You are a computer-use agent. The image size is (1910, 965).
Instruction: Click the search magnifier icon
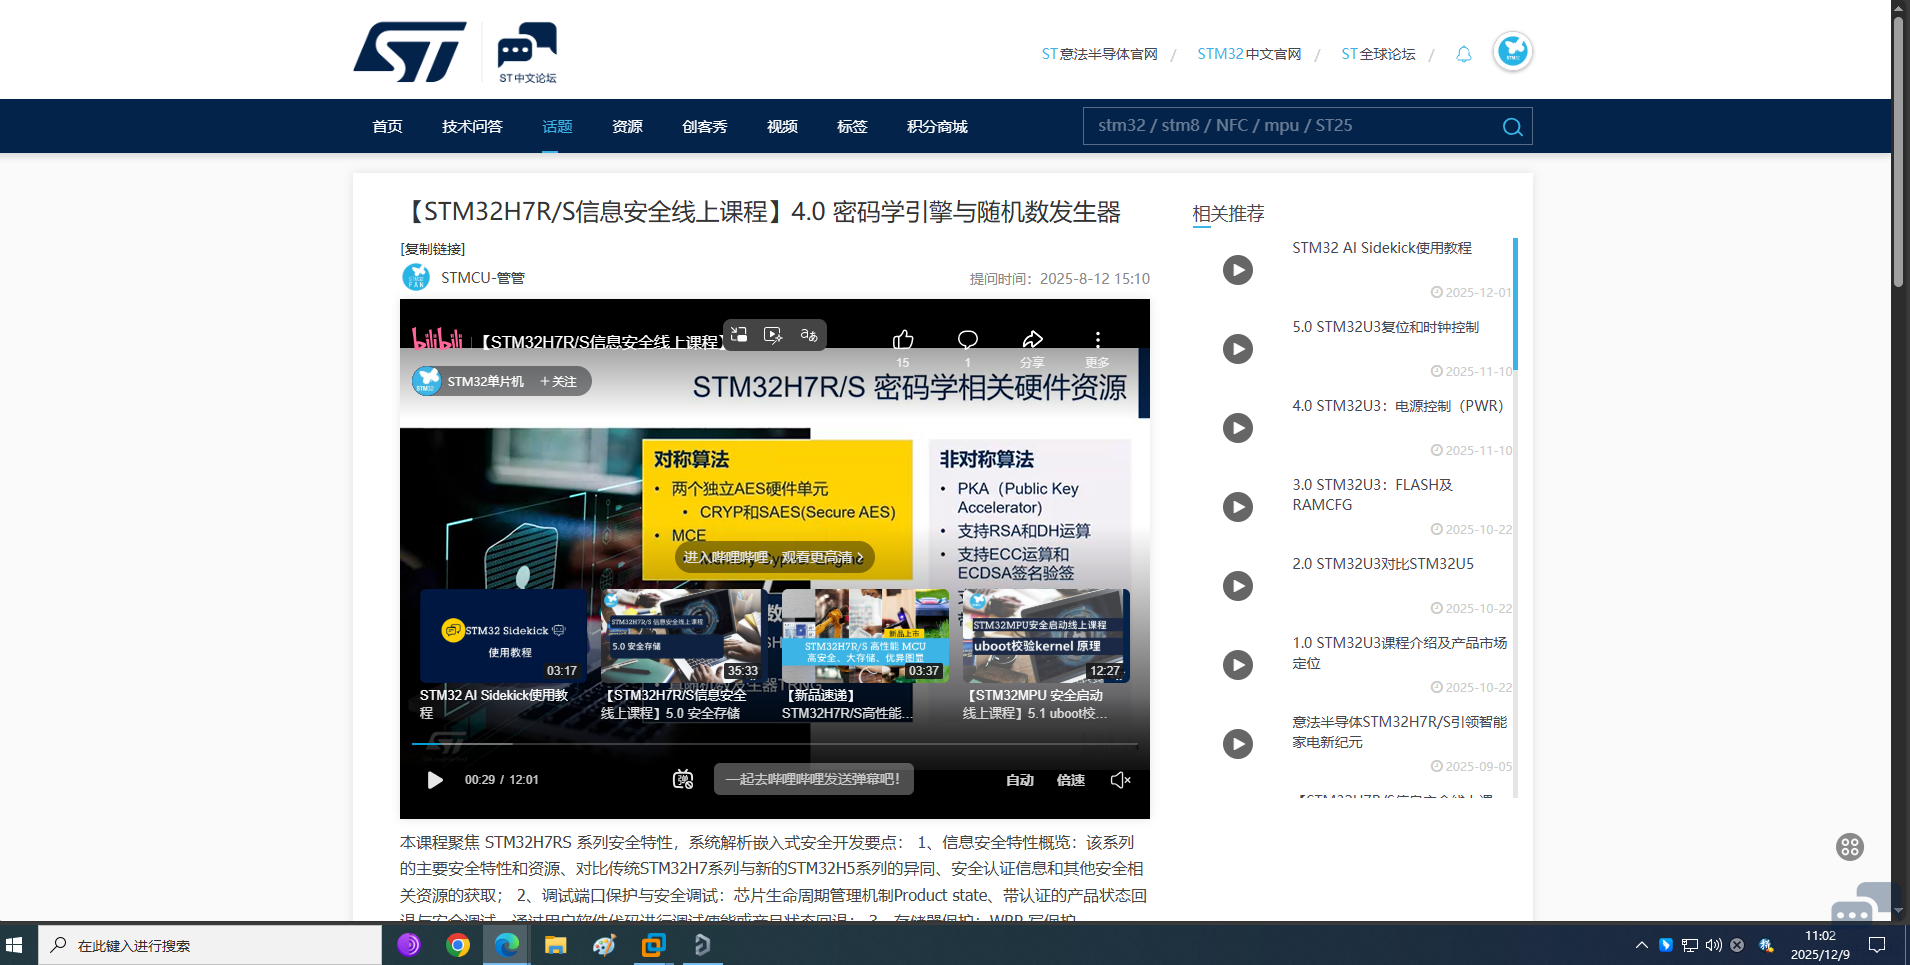coord(1512,127)
